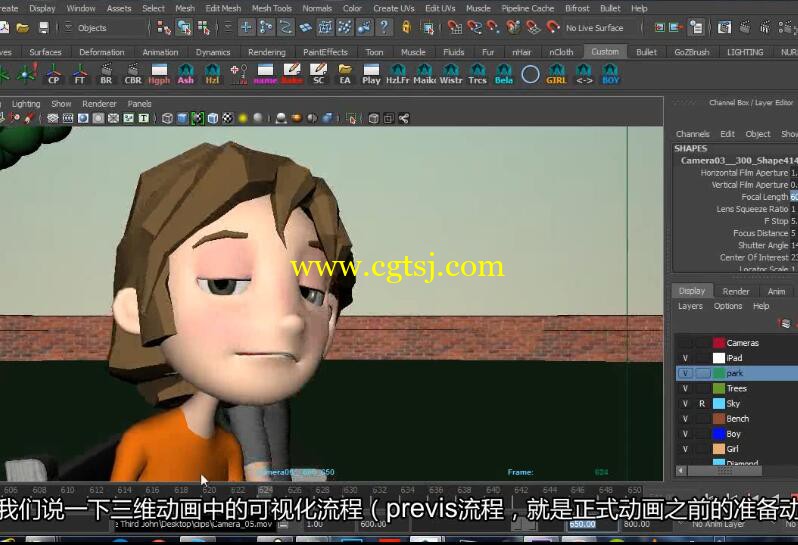Toggle smooth shade all cube icon

point(182,119)
